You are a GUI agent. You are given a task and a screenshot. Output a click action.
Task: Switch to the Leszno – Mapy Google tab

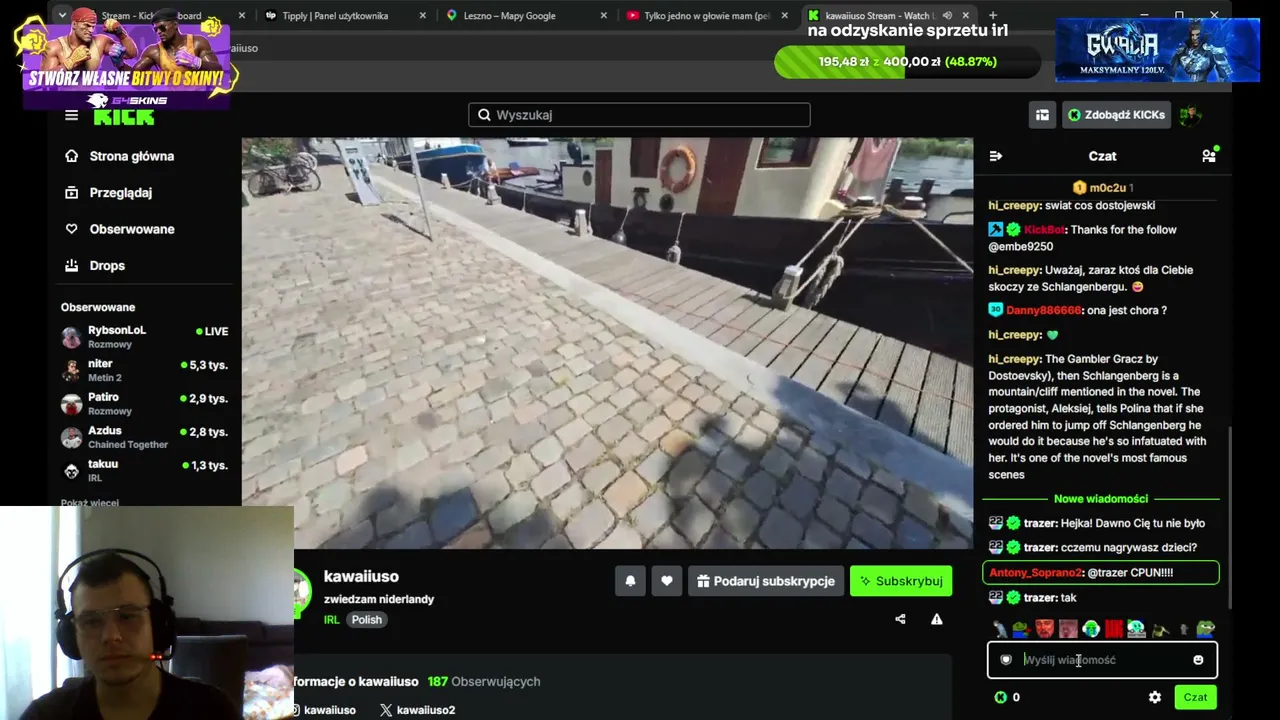click(526, 16)
